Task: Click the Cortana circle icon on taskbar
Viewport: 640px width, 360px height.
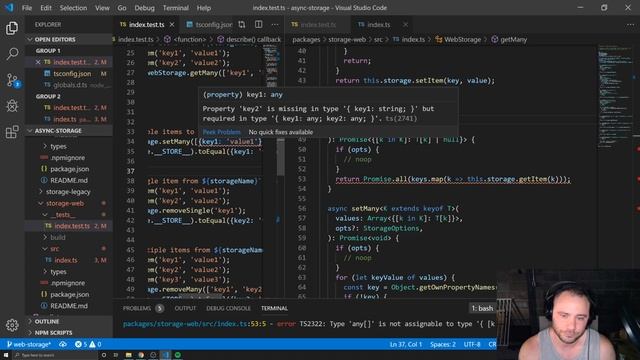Action: point(104,355)
